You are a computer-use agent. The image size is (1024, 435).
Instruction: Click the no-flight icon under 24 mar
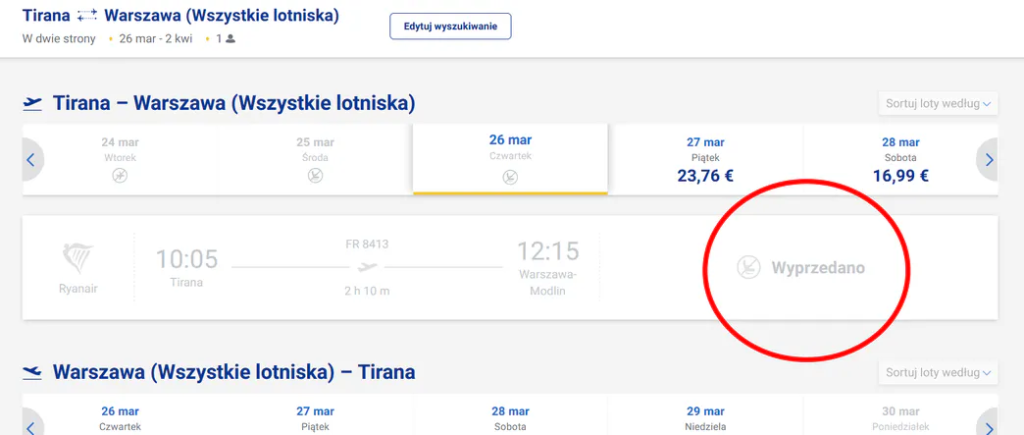pyautogui.click(x=120, y=176)
